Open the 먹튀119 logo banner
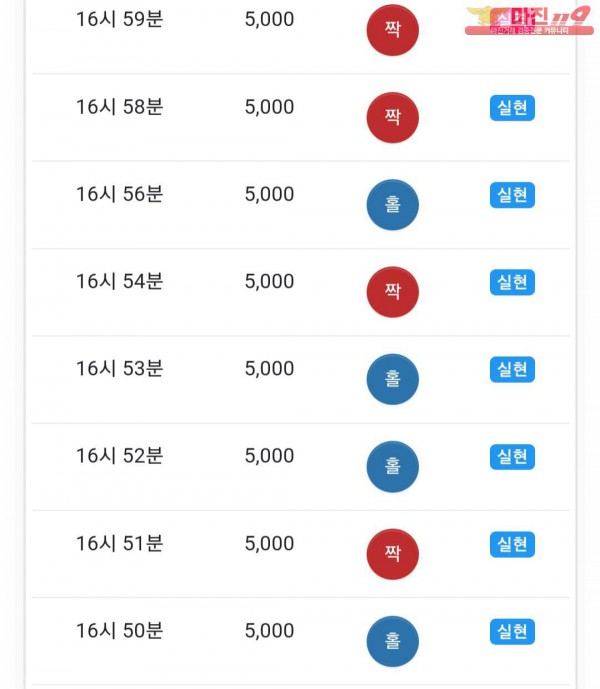 (x=529, y=21)
